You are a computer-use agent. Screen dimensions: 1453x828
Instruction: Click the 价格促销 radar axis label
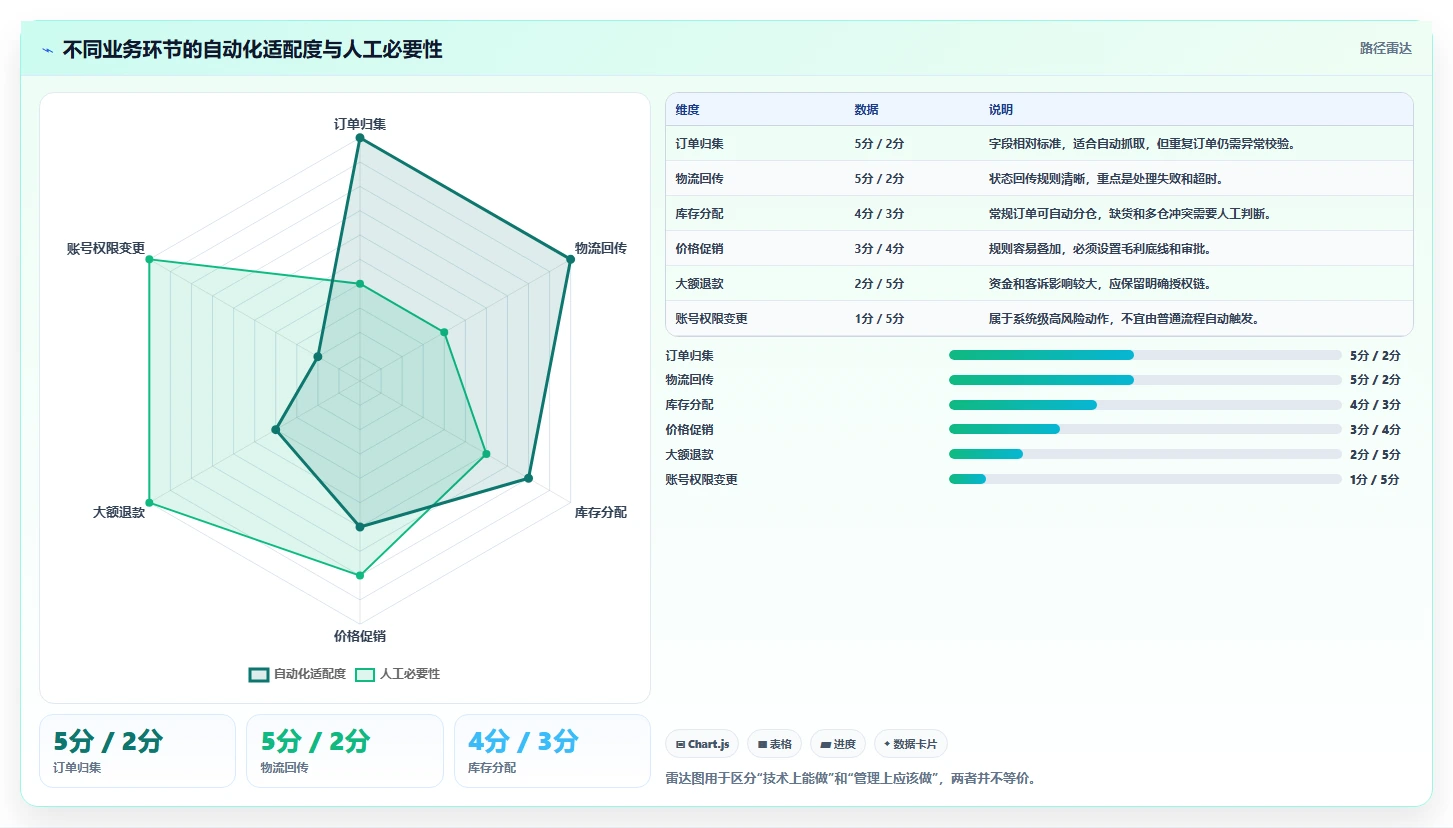(360, 636)
